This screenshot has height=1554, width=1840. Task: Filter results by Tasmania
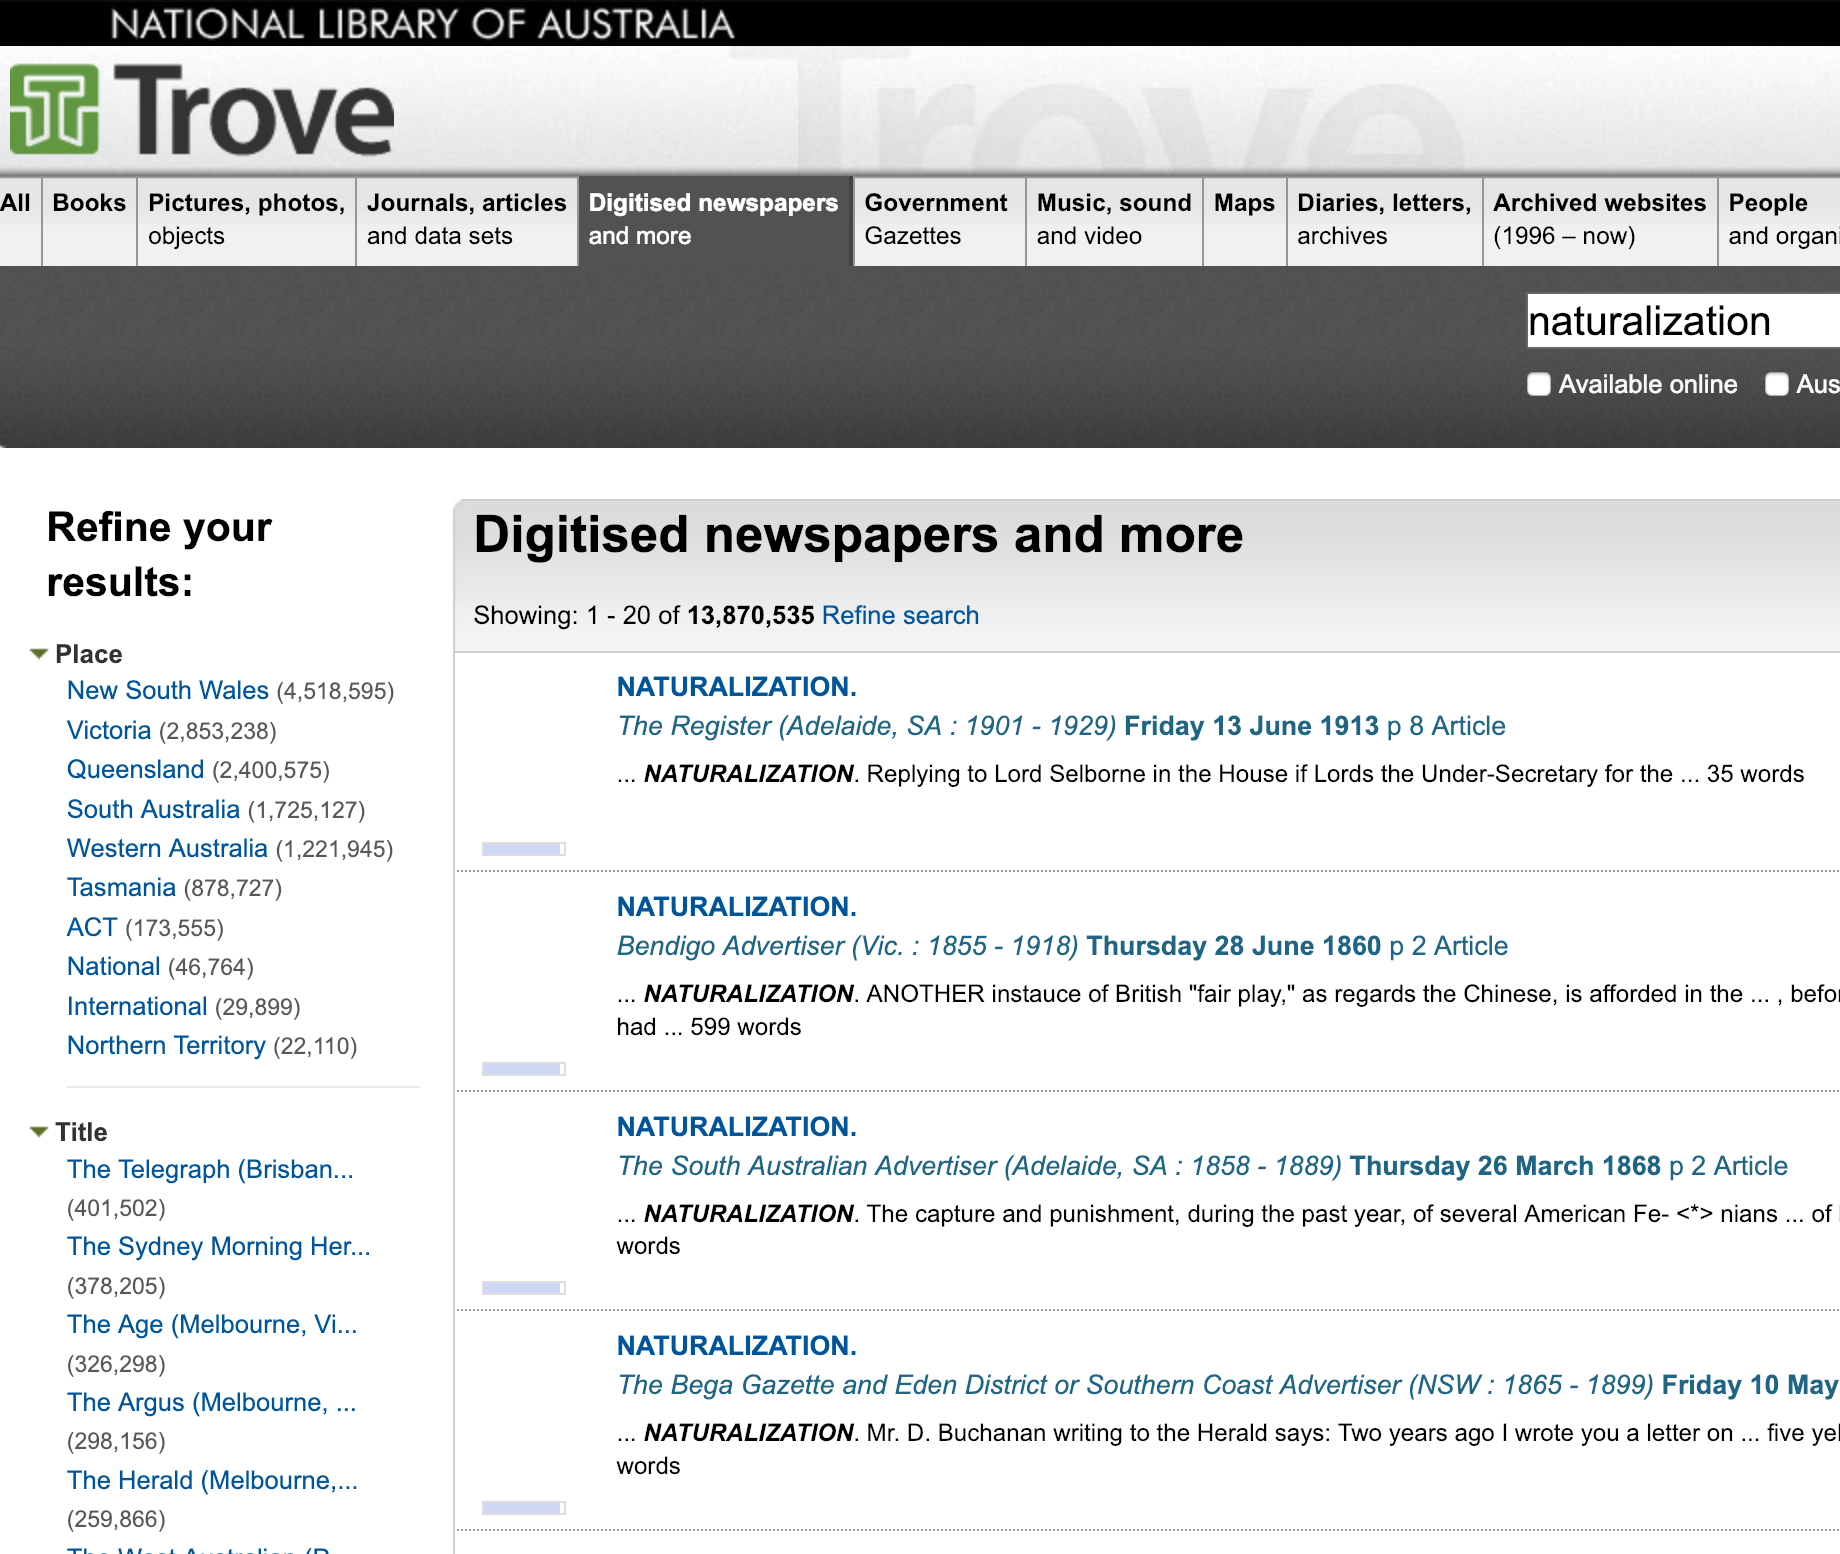121,887
